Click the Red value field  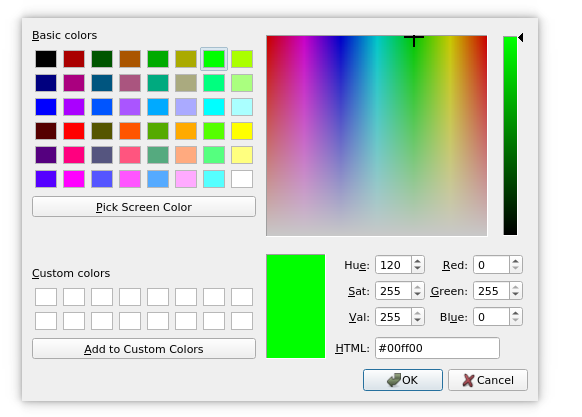tap(491, 265)
